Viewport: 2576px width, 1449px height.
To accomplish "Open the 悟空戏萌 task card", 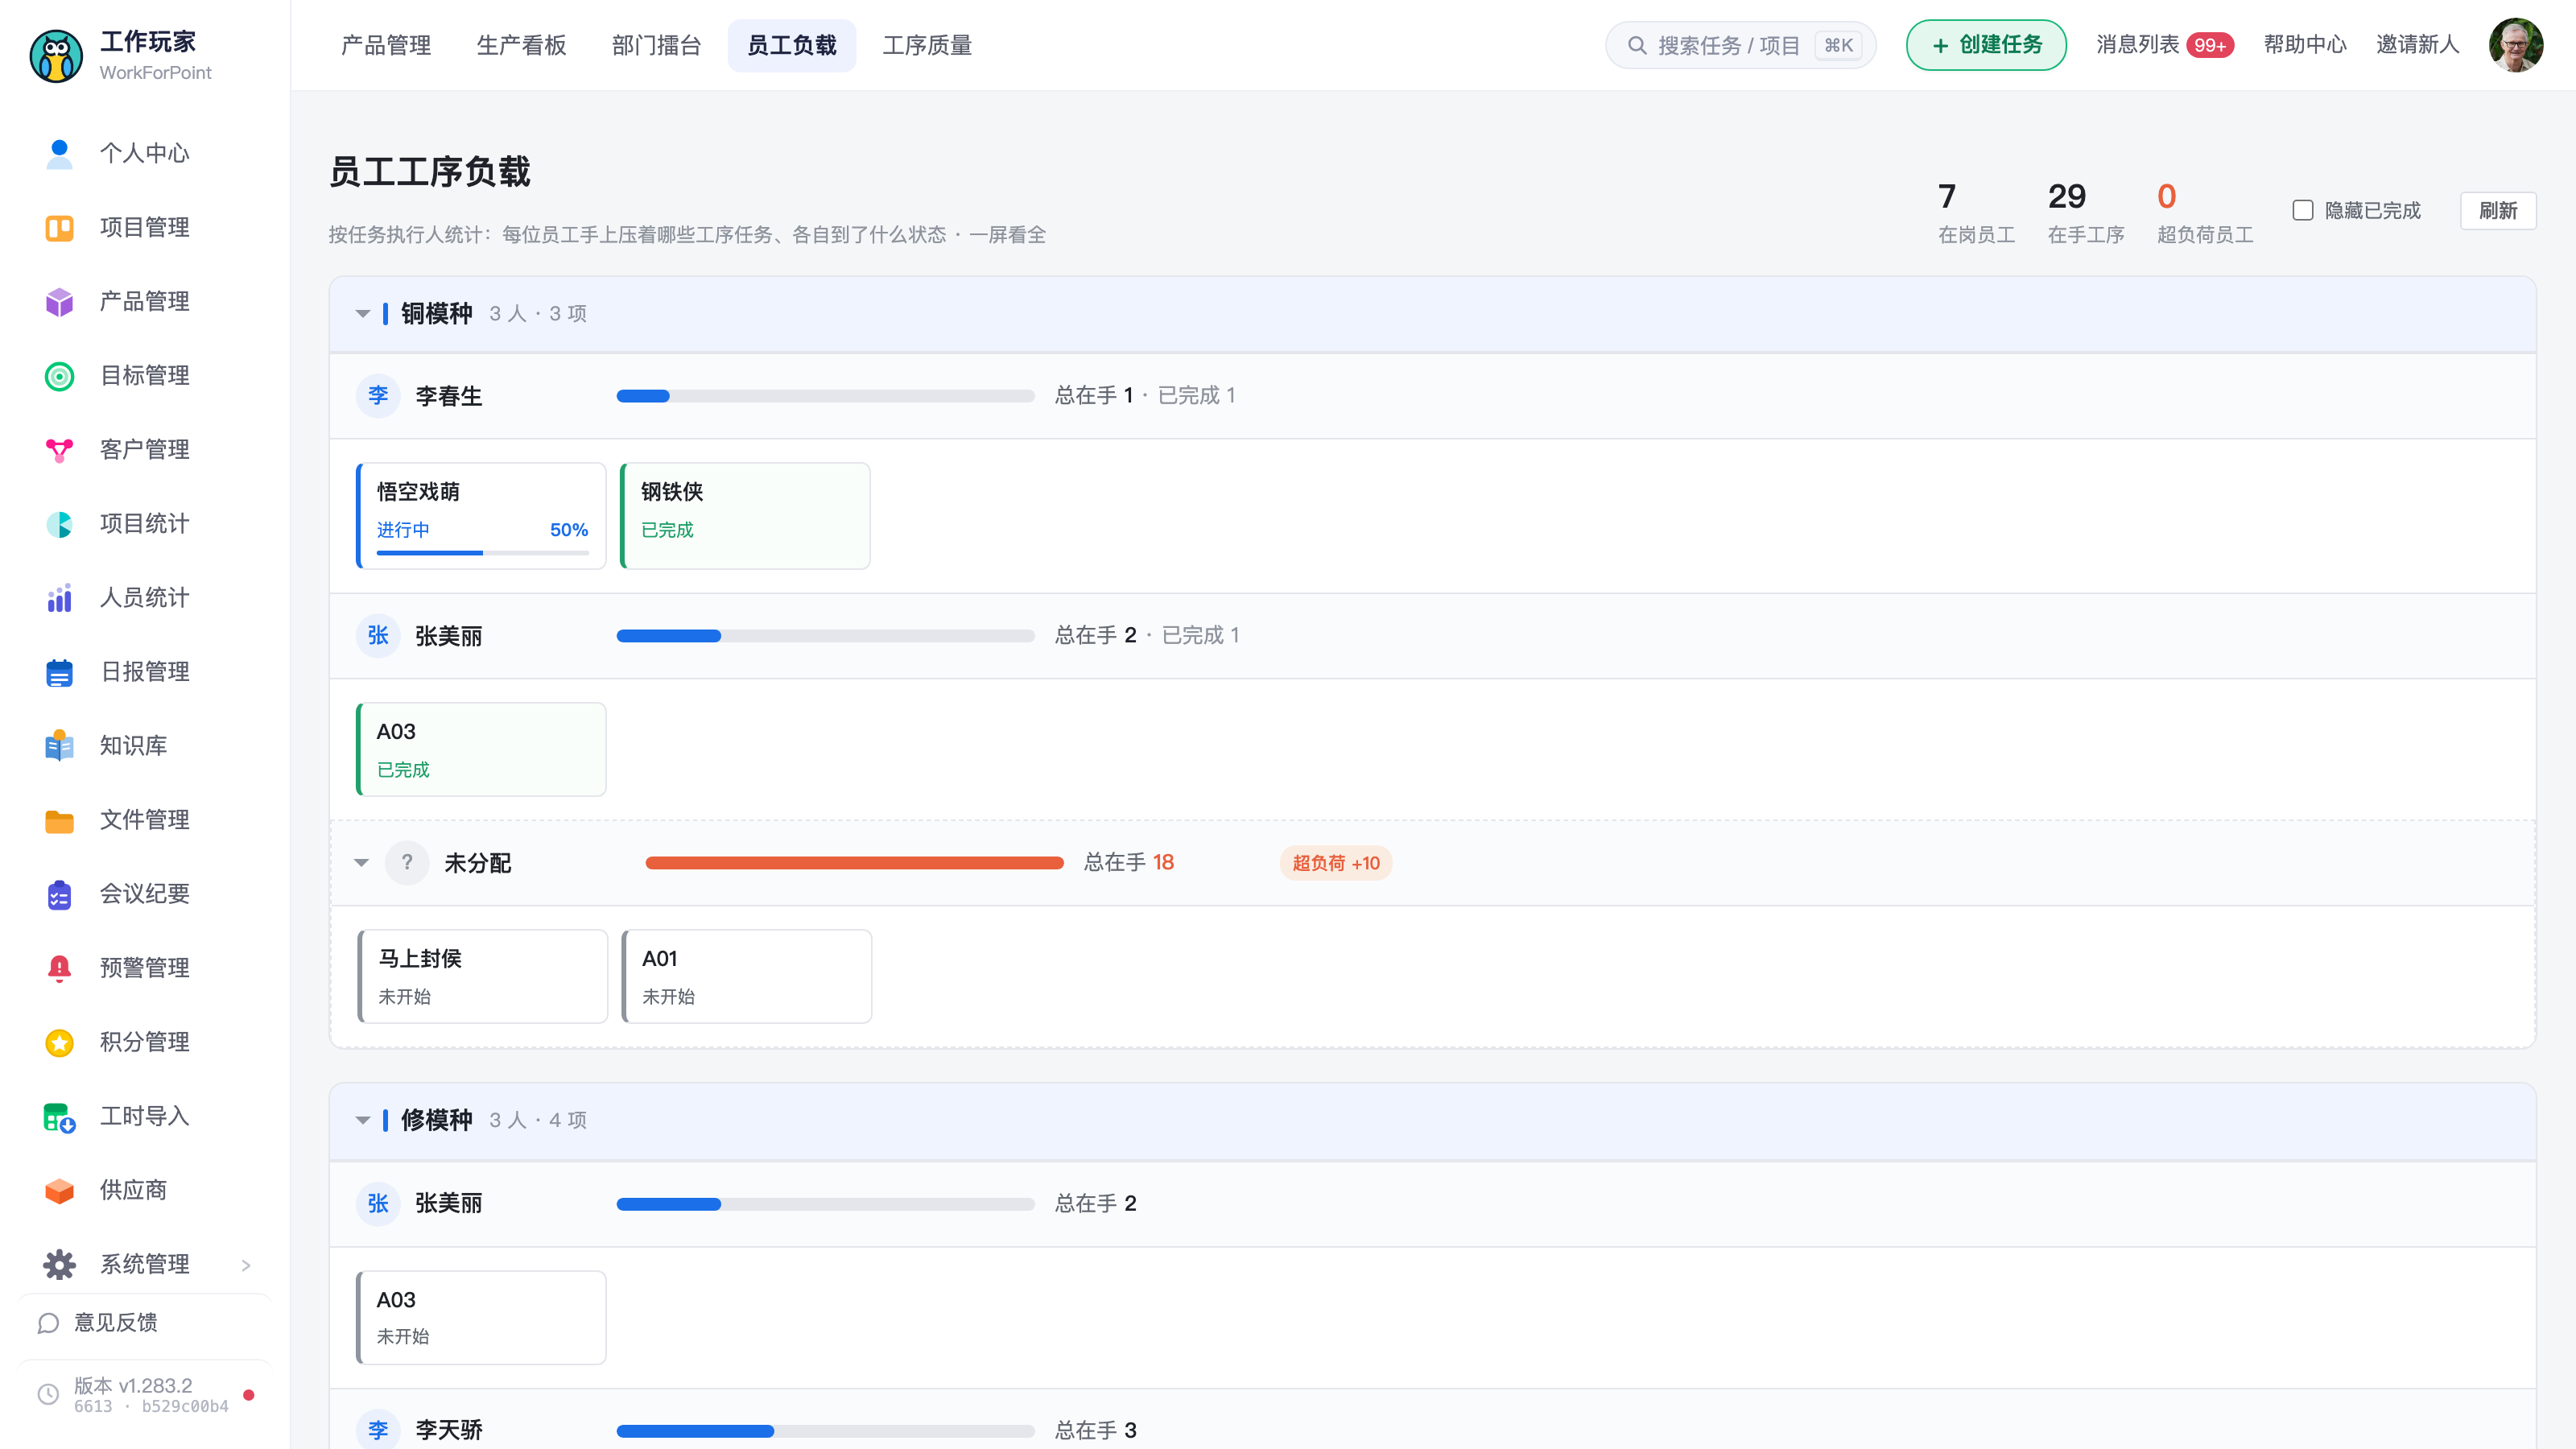I will (x=481, y=516).
